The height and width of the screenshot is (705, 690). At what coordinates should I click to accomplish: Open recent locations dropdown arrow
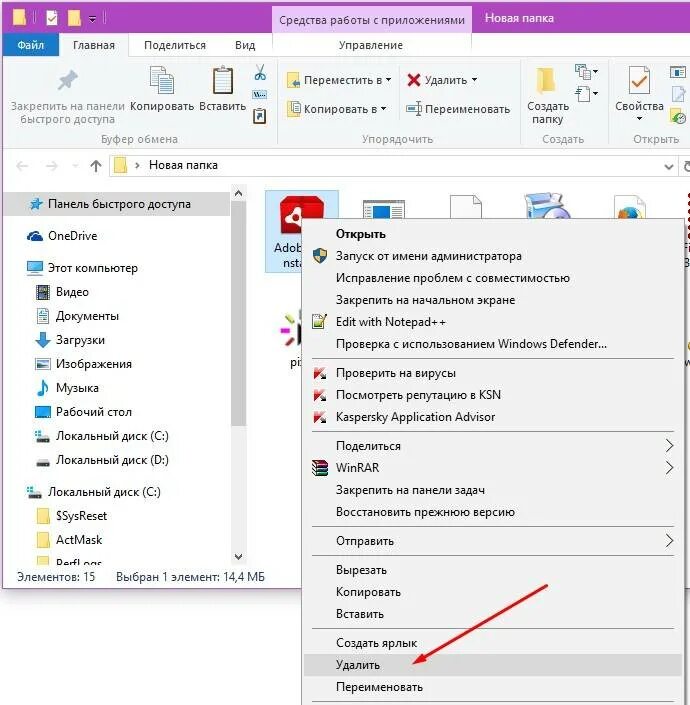pyautogui.click(x=75, y=167)
